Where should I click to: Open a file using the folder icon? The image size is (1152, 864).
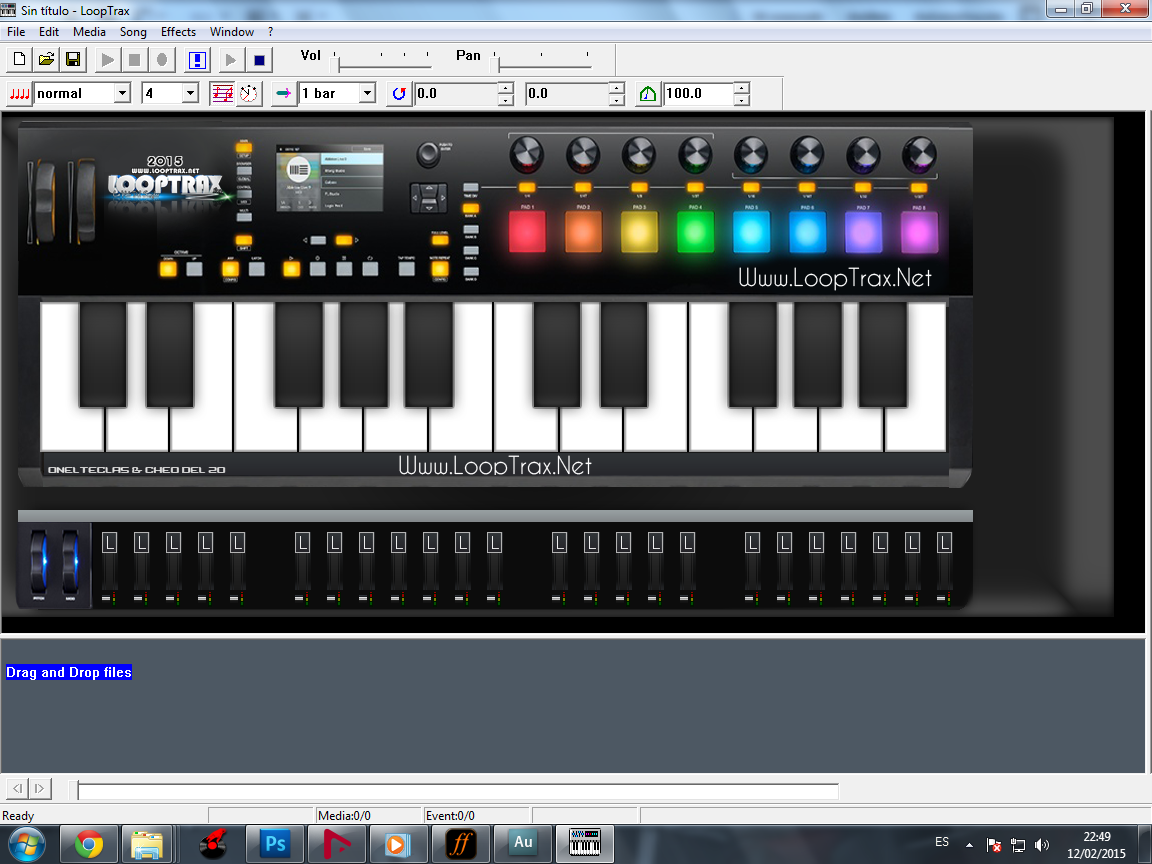(x=46, y=60)
